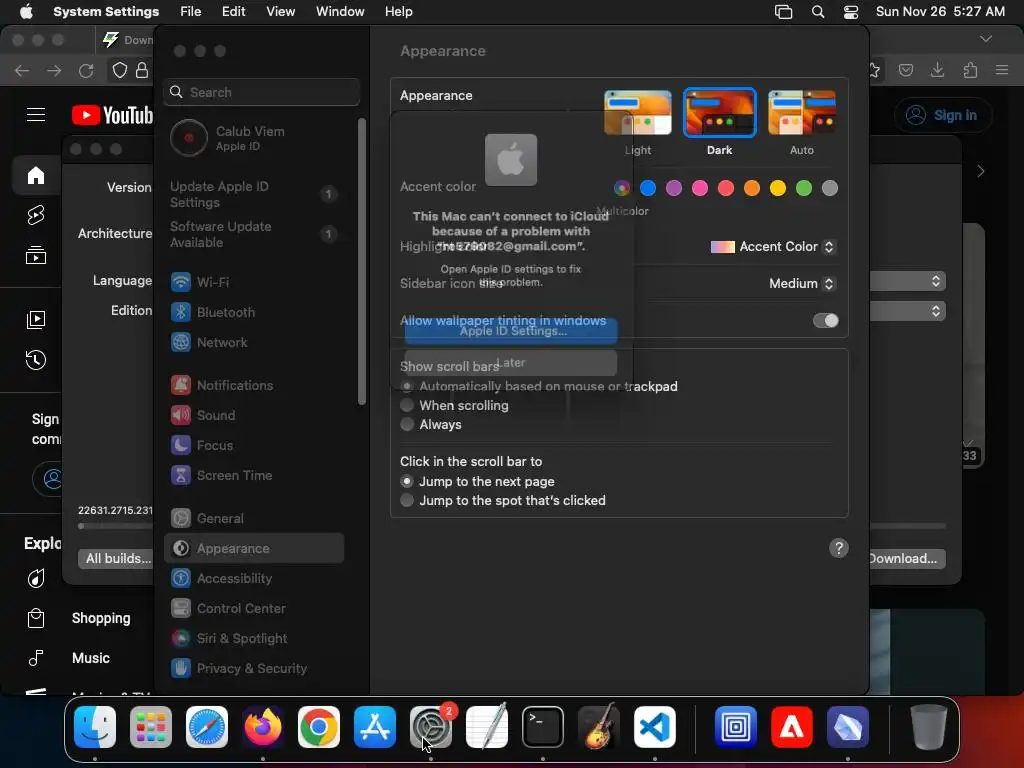
Task: Open Language dropdown in background window
Action: coord(908,281)
